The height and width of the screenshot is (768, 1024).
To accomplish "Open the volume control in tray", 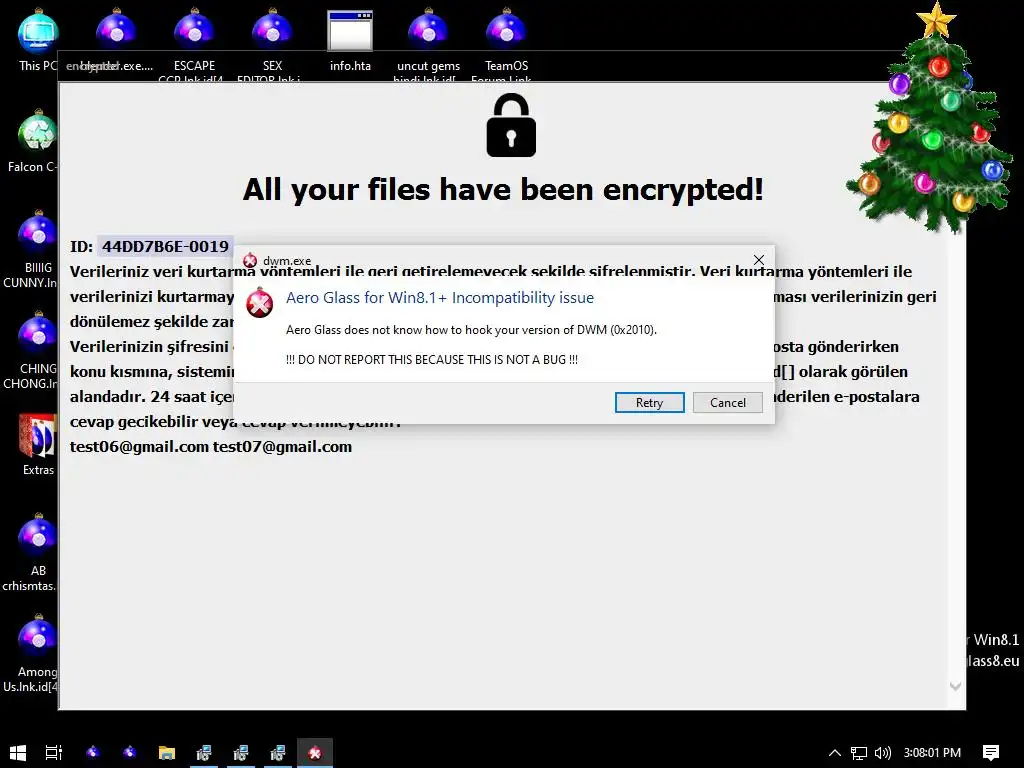I will [882, 752].
